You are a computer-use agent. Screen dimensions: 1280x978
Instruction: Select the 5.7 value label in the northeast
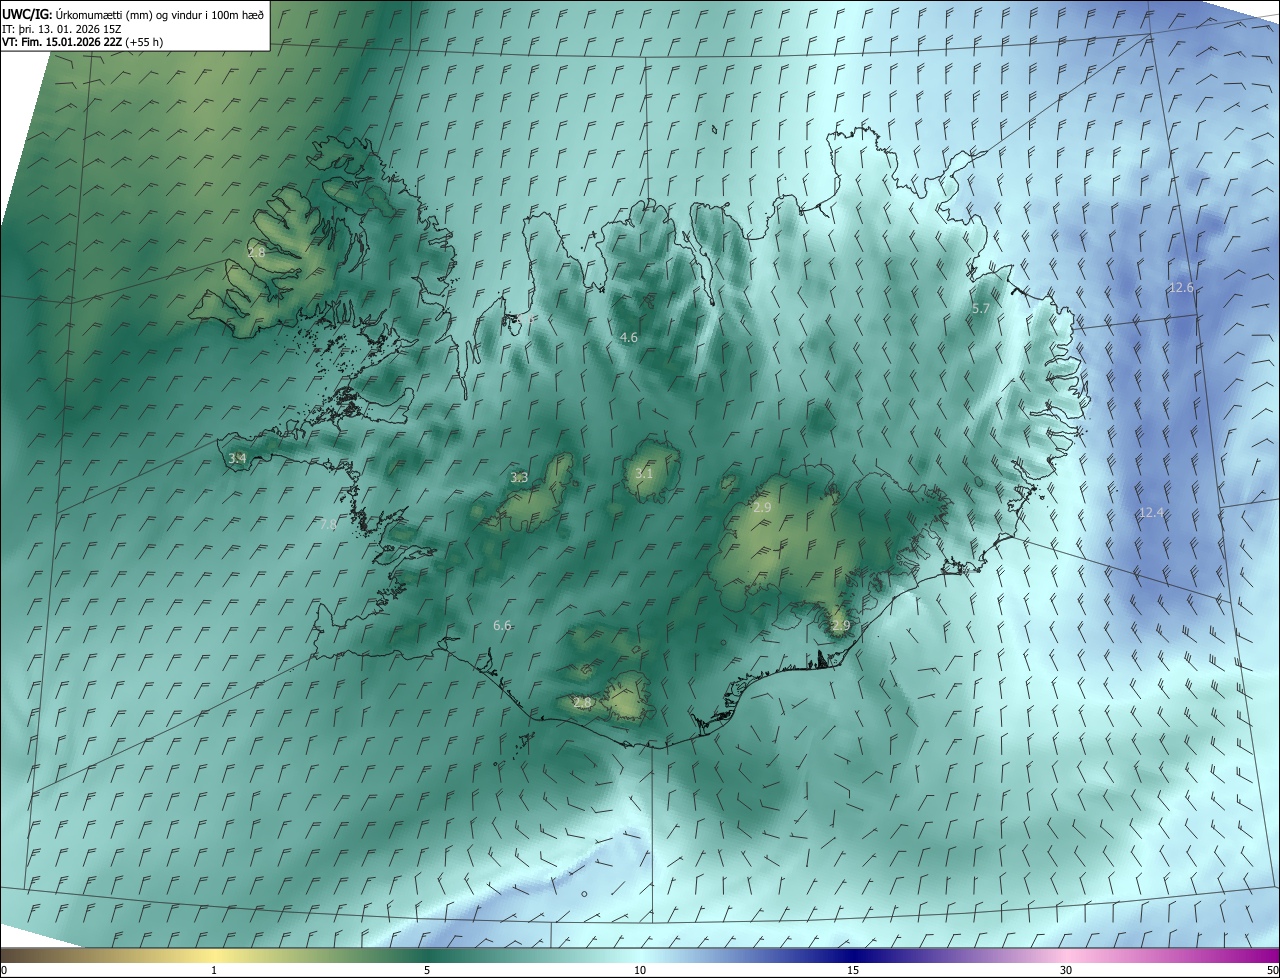click(980, 309)
